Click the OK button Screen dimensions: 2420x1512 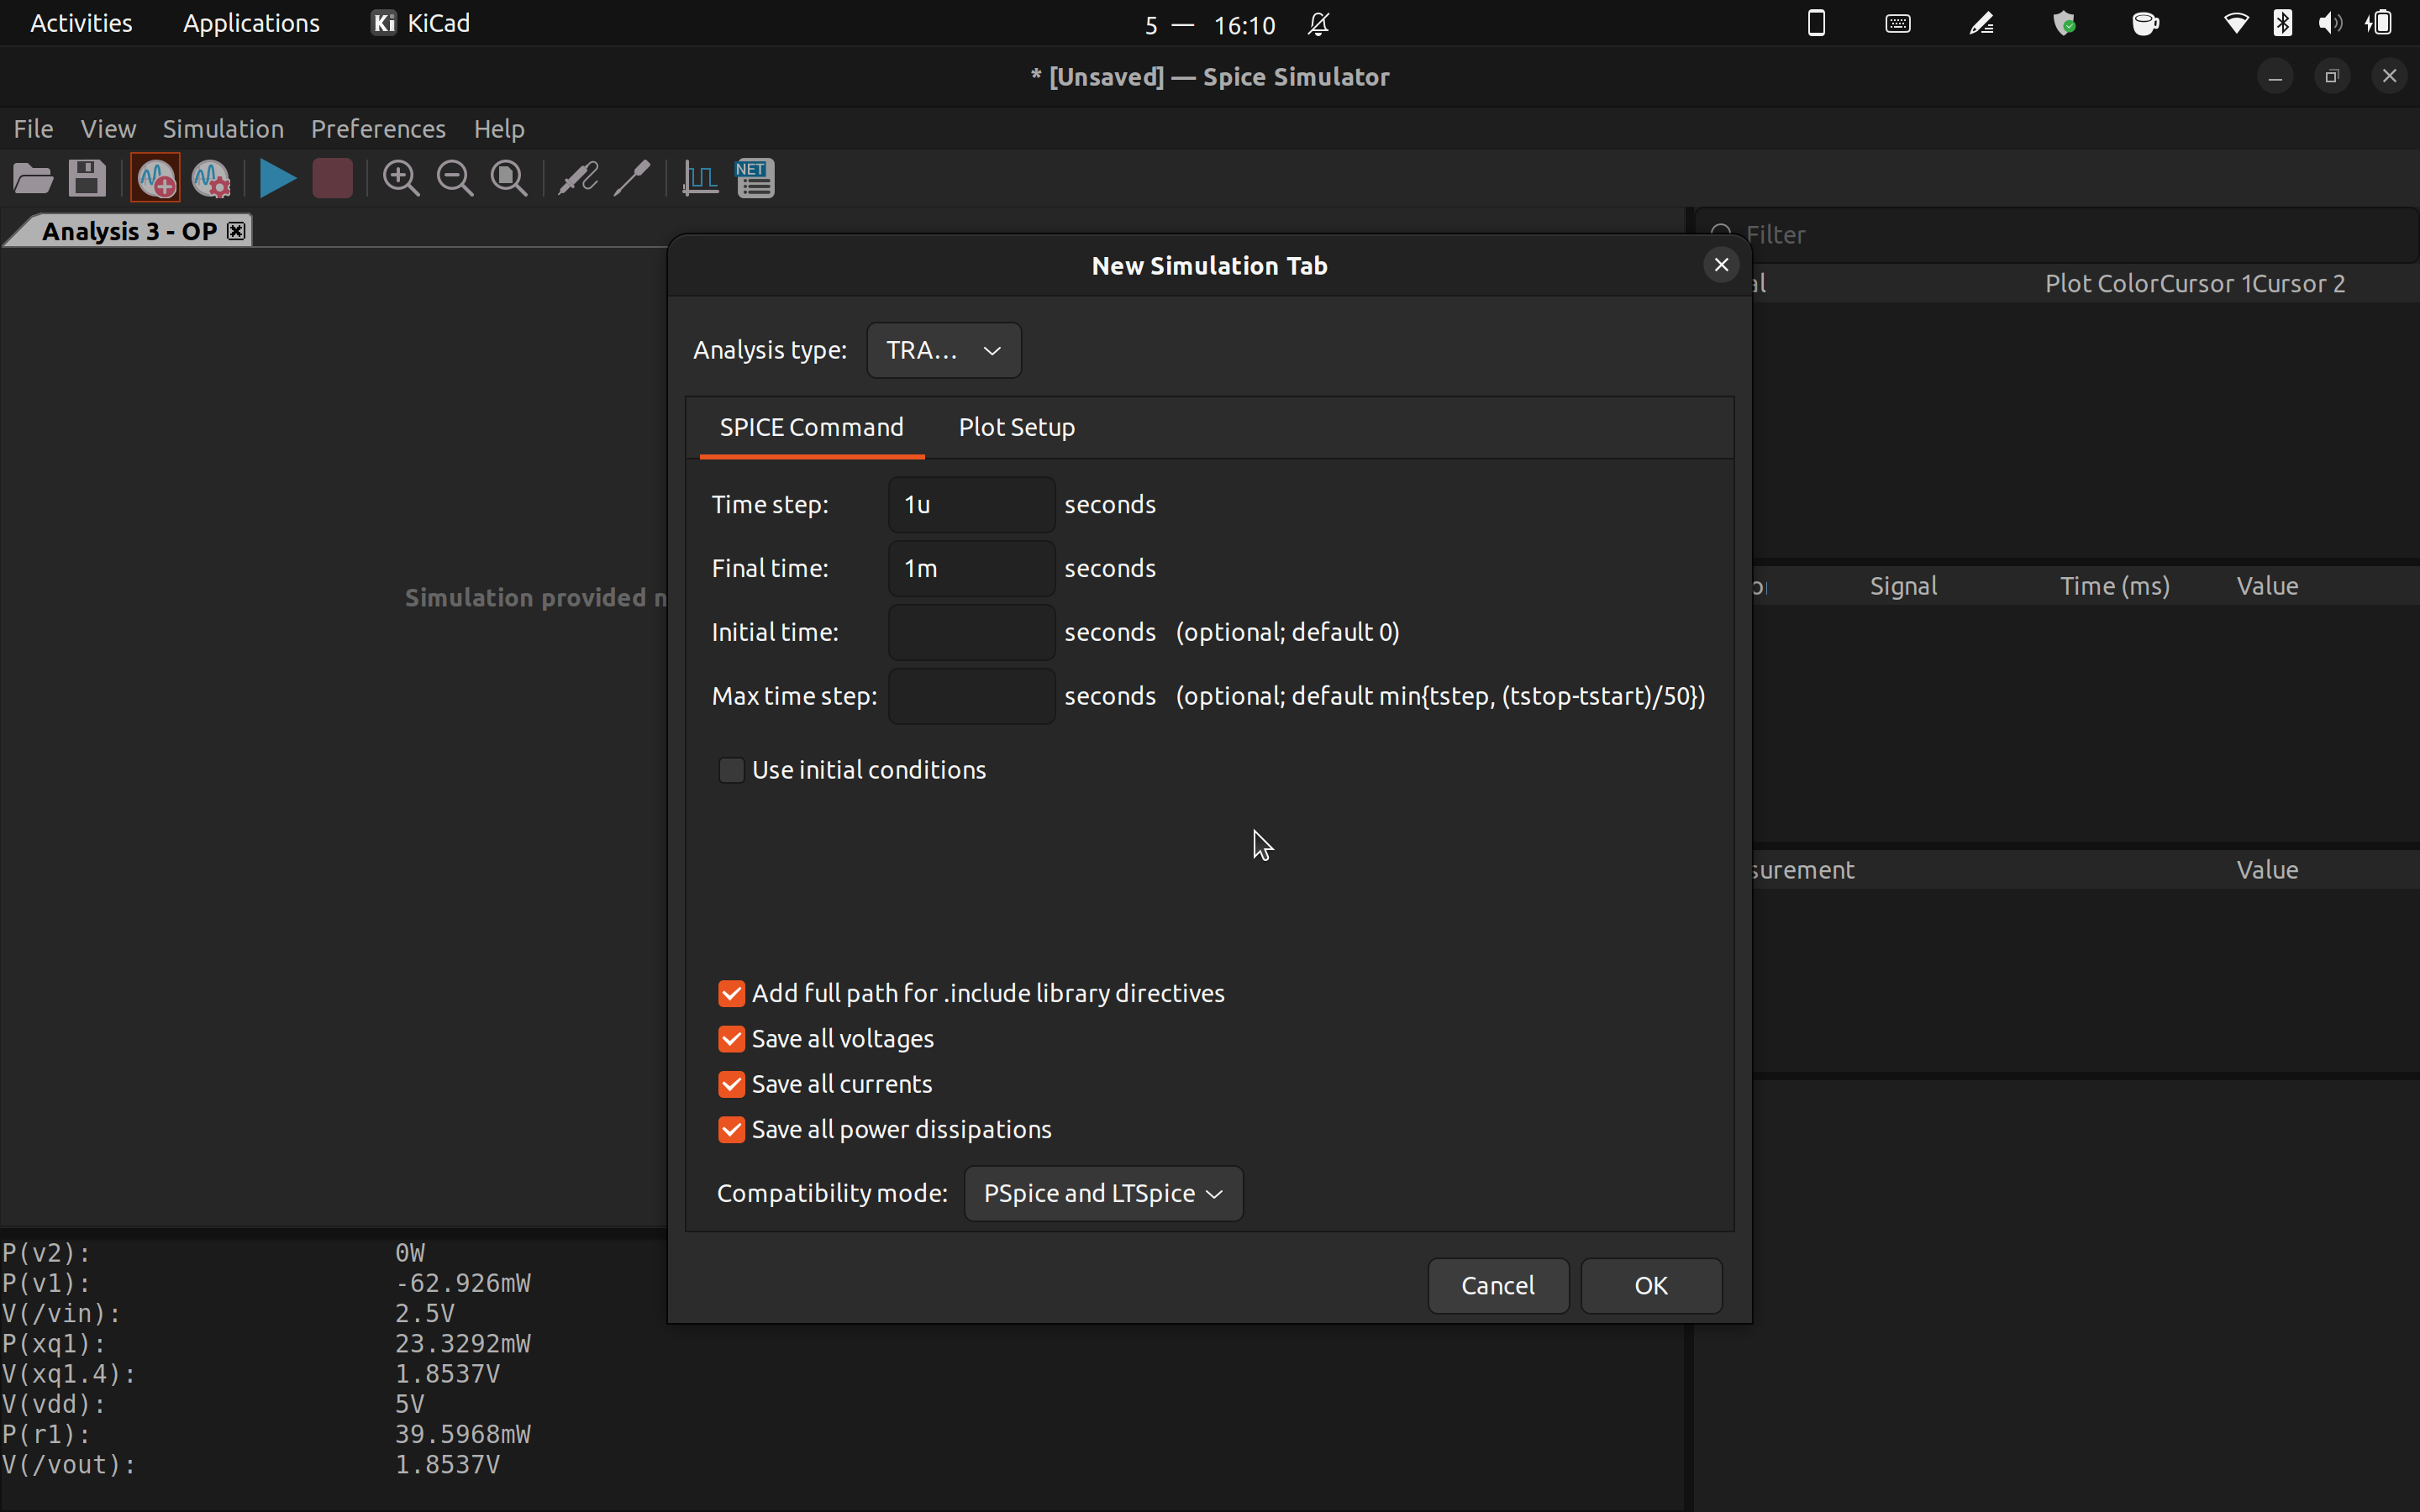[x=1650, y=1285]
